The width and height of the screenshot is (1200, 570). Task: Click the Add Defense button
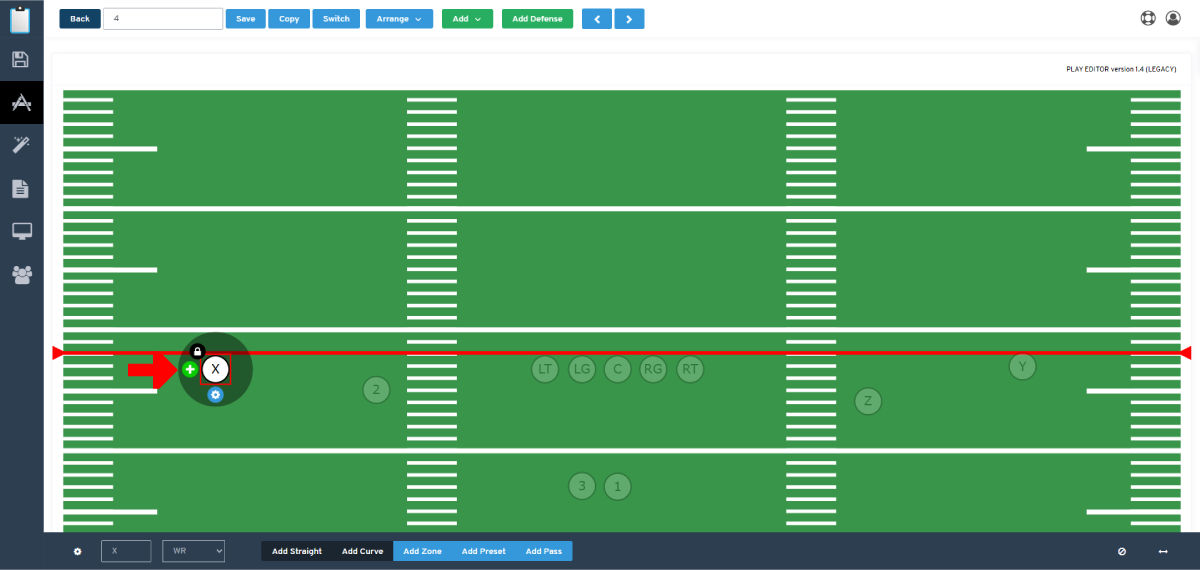pyautogui.click(x=537, y=19)
